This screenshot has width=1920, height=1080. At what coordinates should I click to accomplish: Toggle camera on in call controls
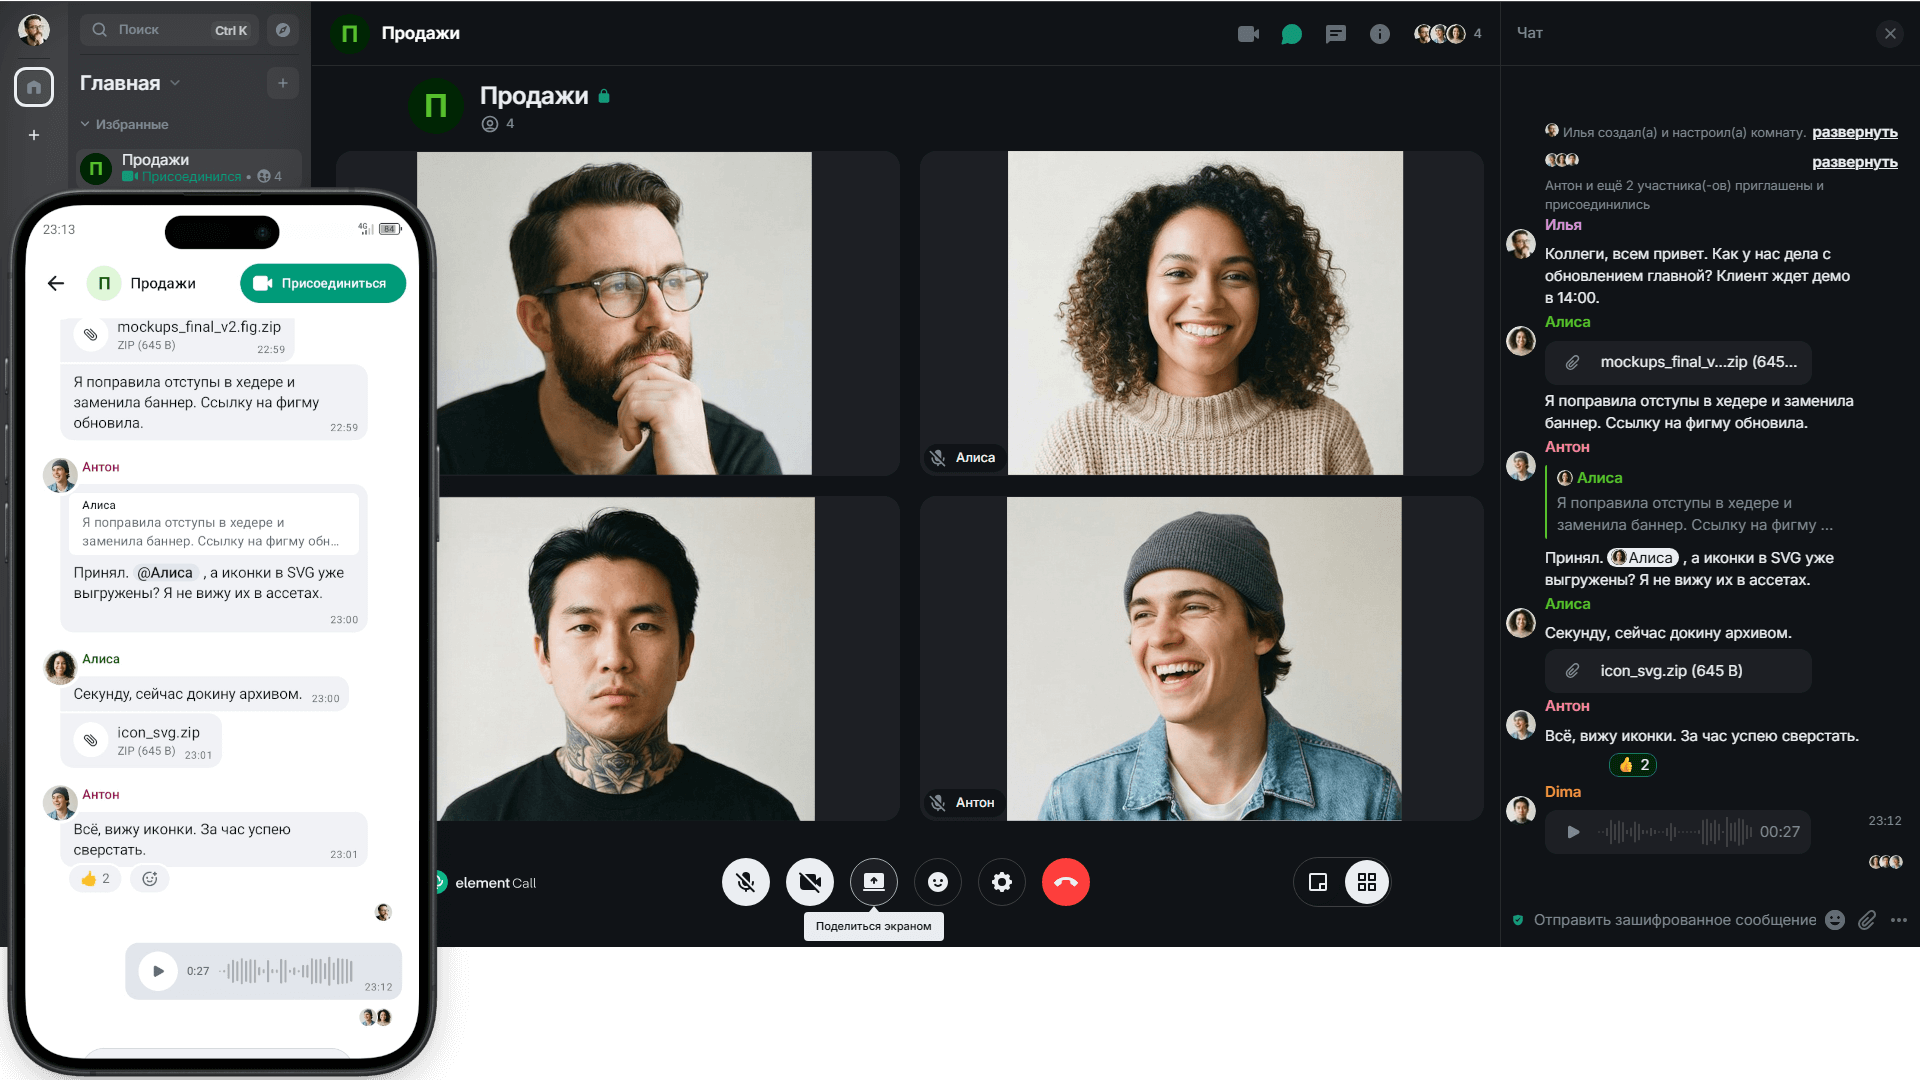click(x=810, y=882)
